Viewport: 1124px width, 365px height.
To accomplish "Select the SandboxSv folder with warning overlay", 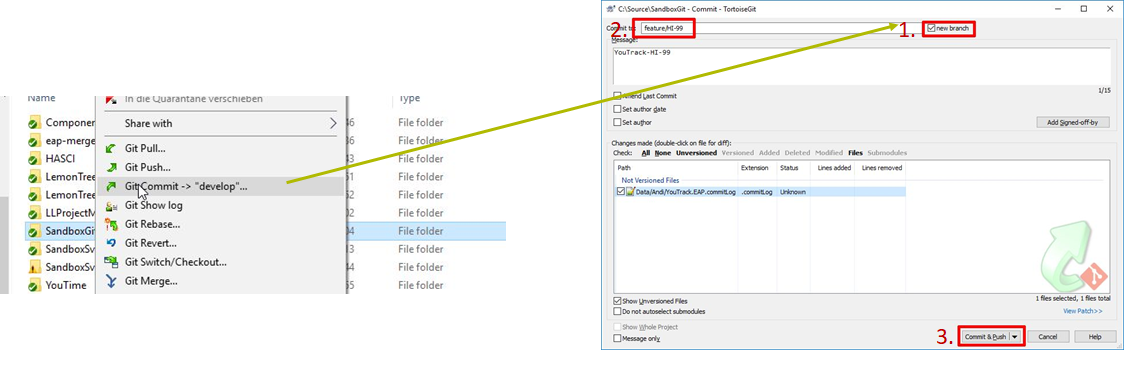I will (34, 267).
